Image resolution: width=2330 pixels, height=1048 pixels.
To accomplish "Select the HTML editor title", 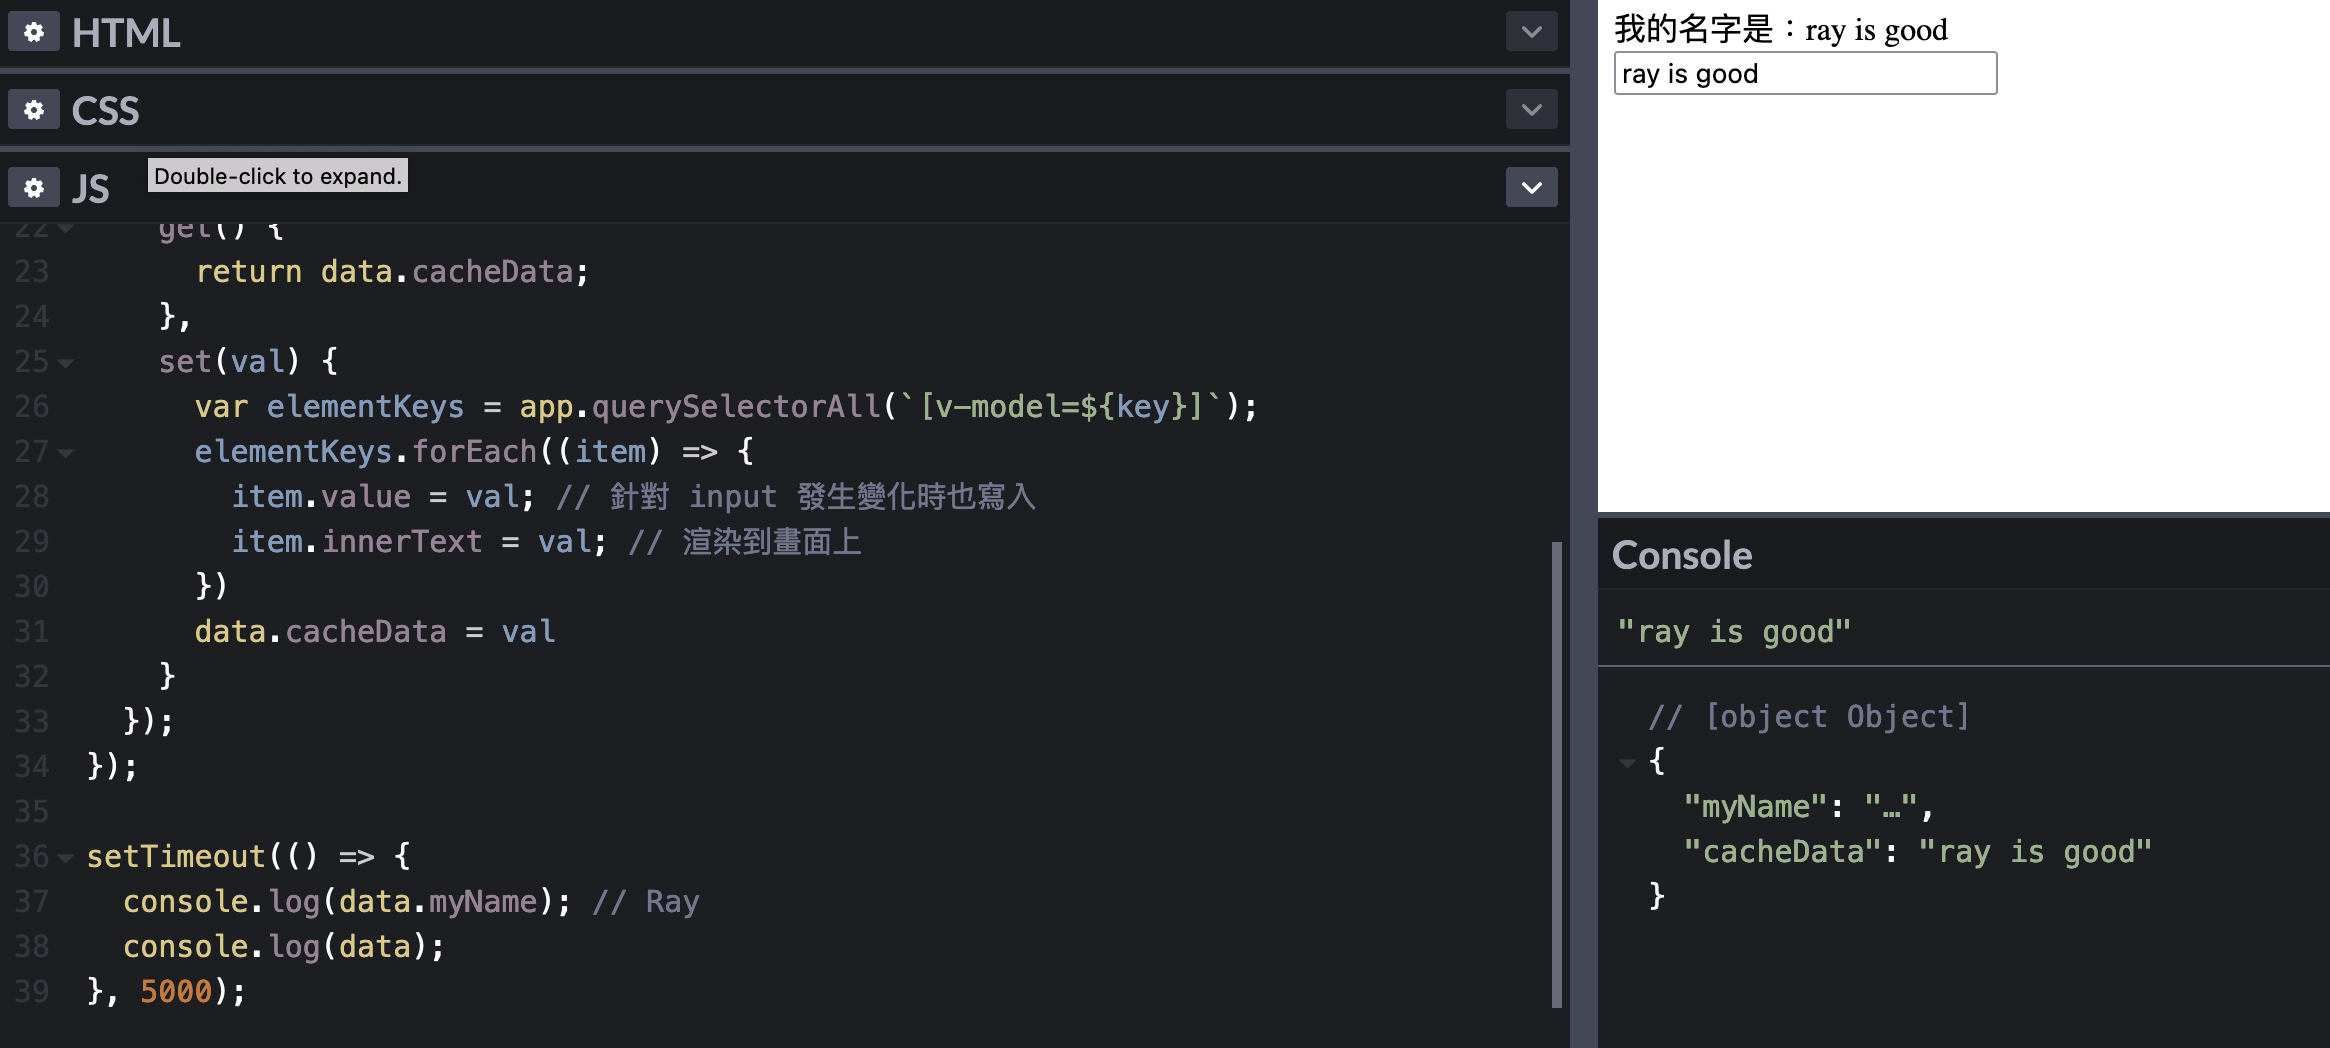I will coord(126,33).
